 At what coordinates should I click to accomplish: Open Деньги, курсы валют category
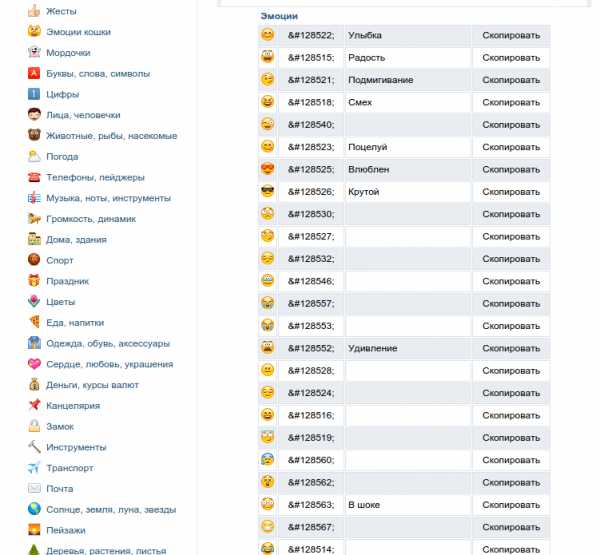click(92, 385)
